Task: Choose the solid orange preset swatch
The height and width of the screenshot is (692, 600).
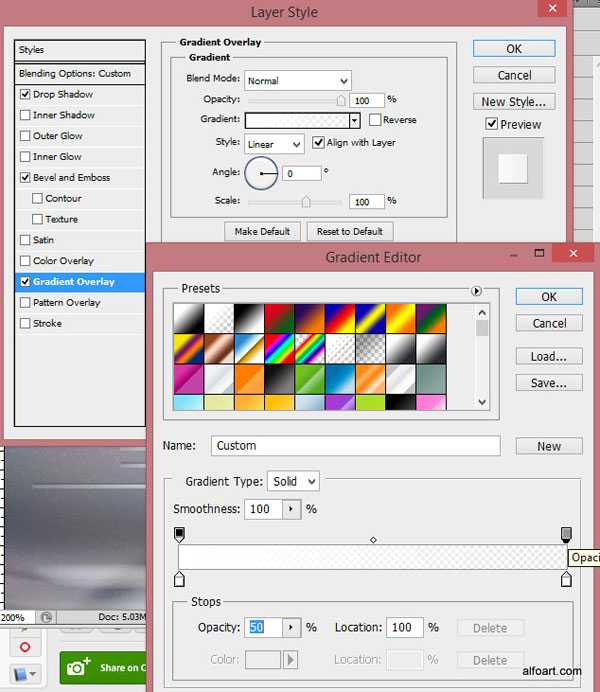Action: pyautogui.click(x=249, y=379)
